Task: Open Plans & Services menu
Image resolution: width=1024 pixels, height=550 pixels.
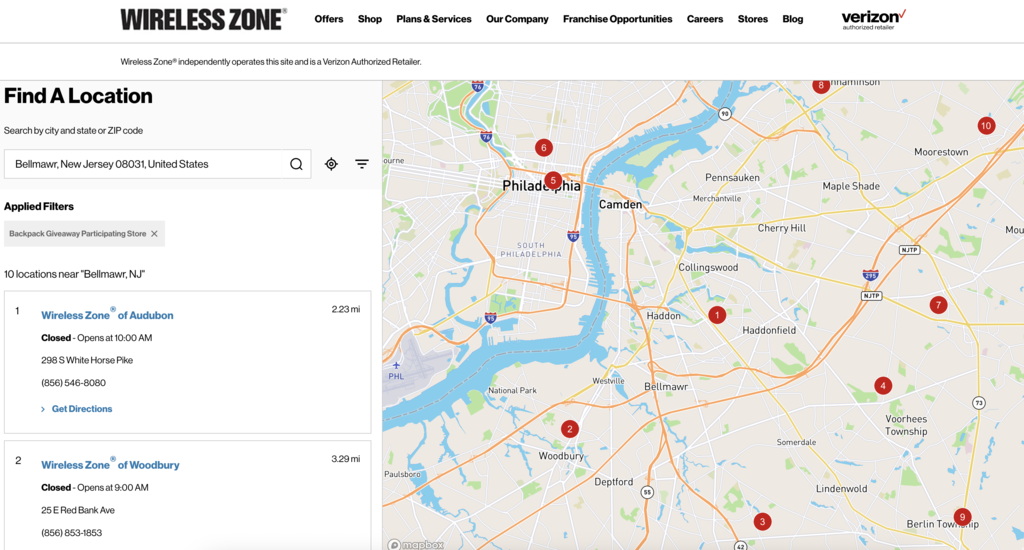Action: click(x=434, y=19)
